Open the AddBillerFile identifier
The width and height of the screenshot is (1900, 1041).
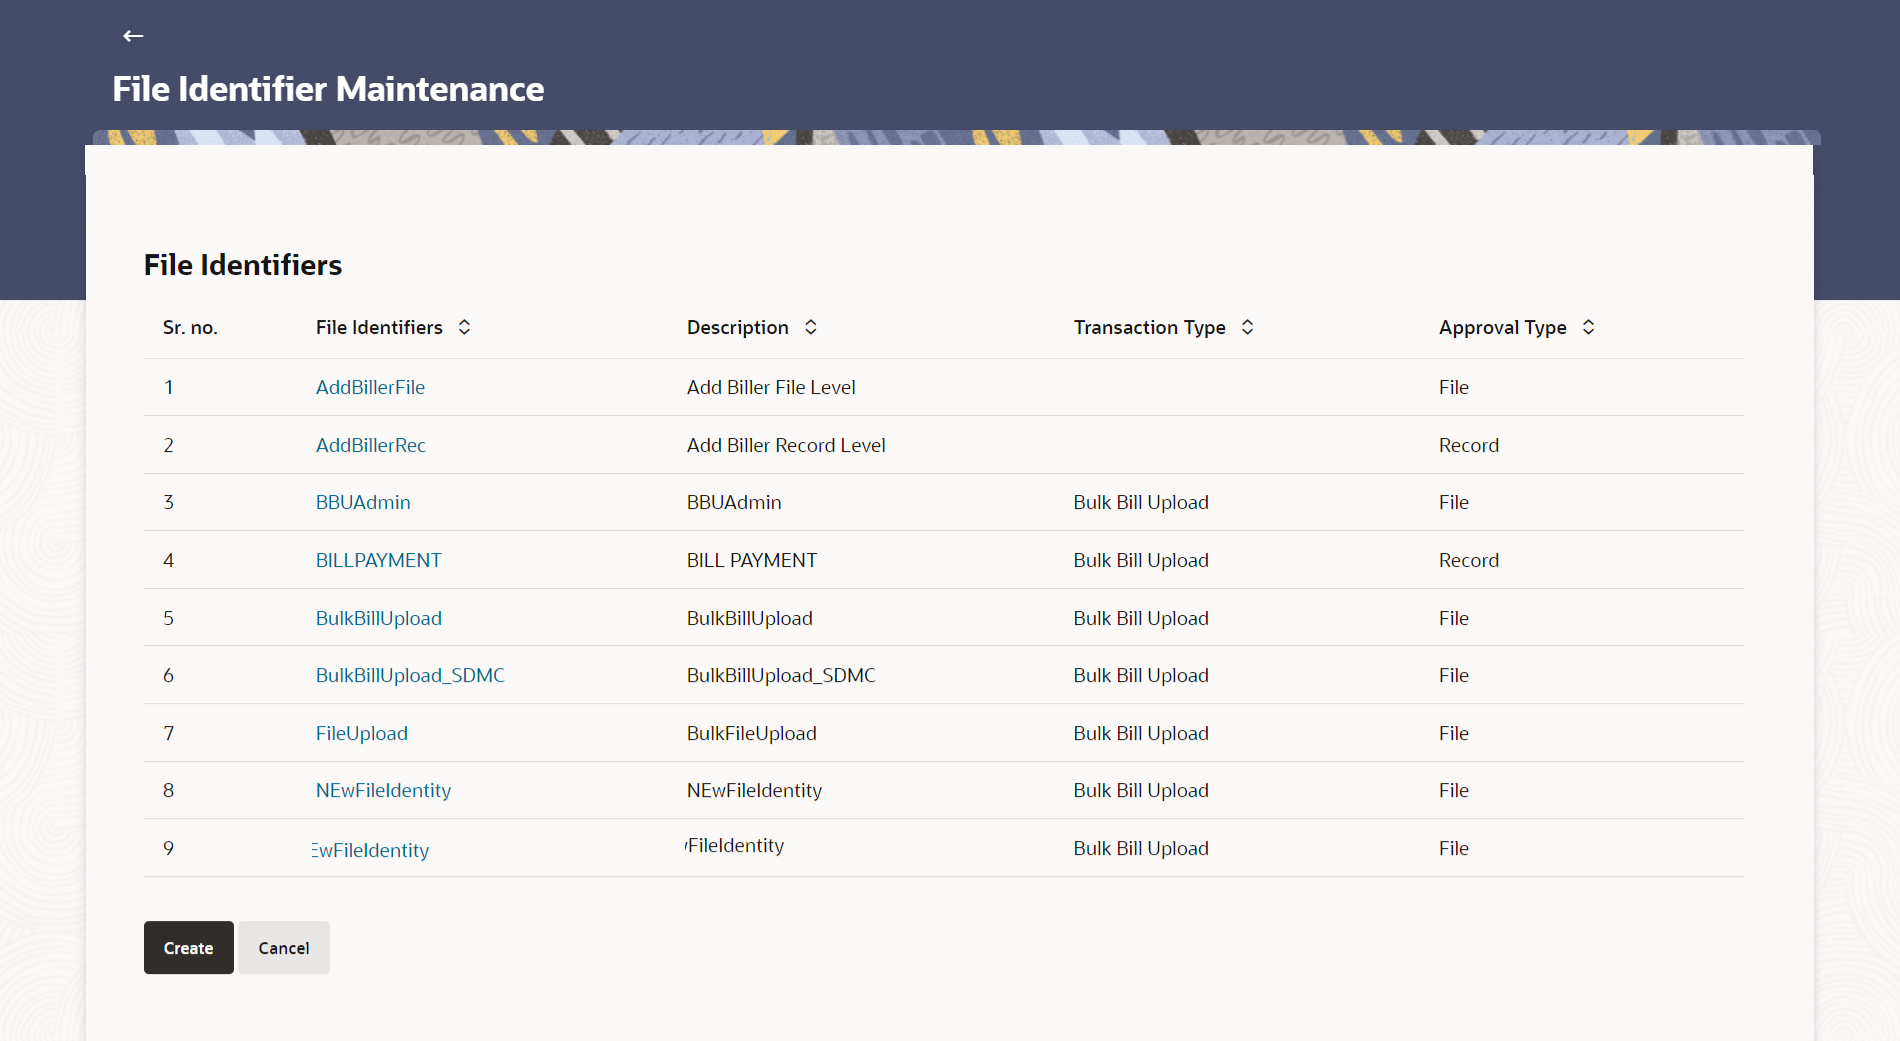(x=370, y=387)
